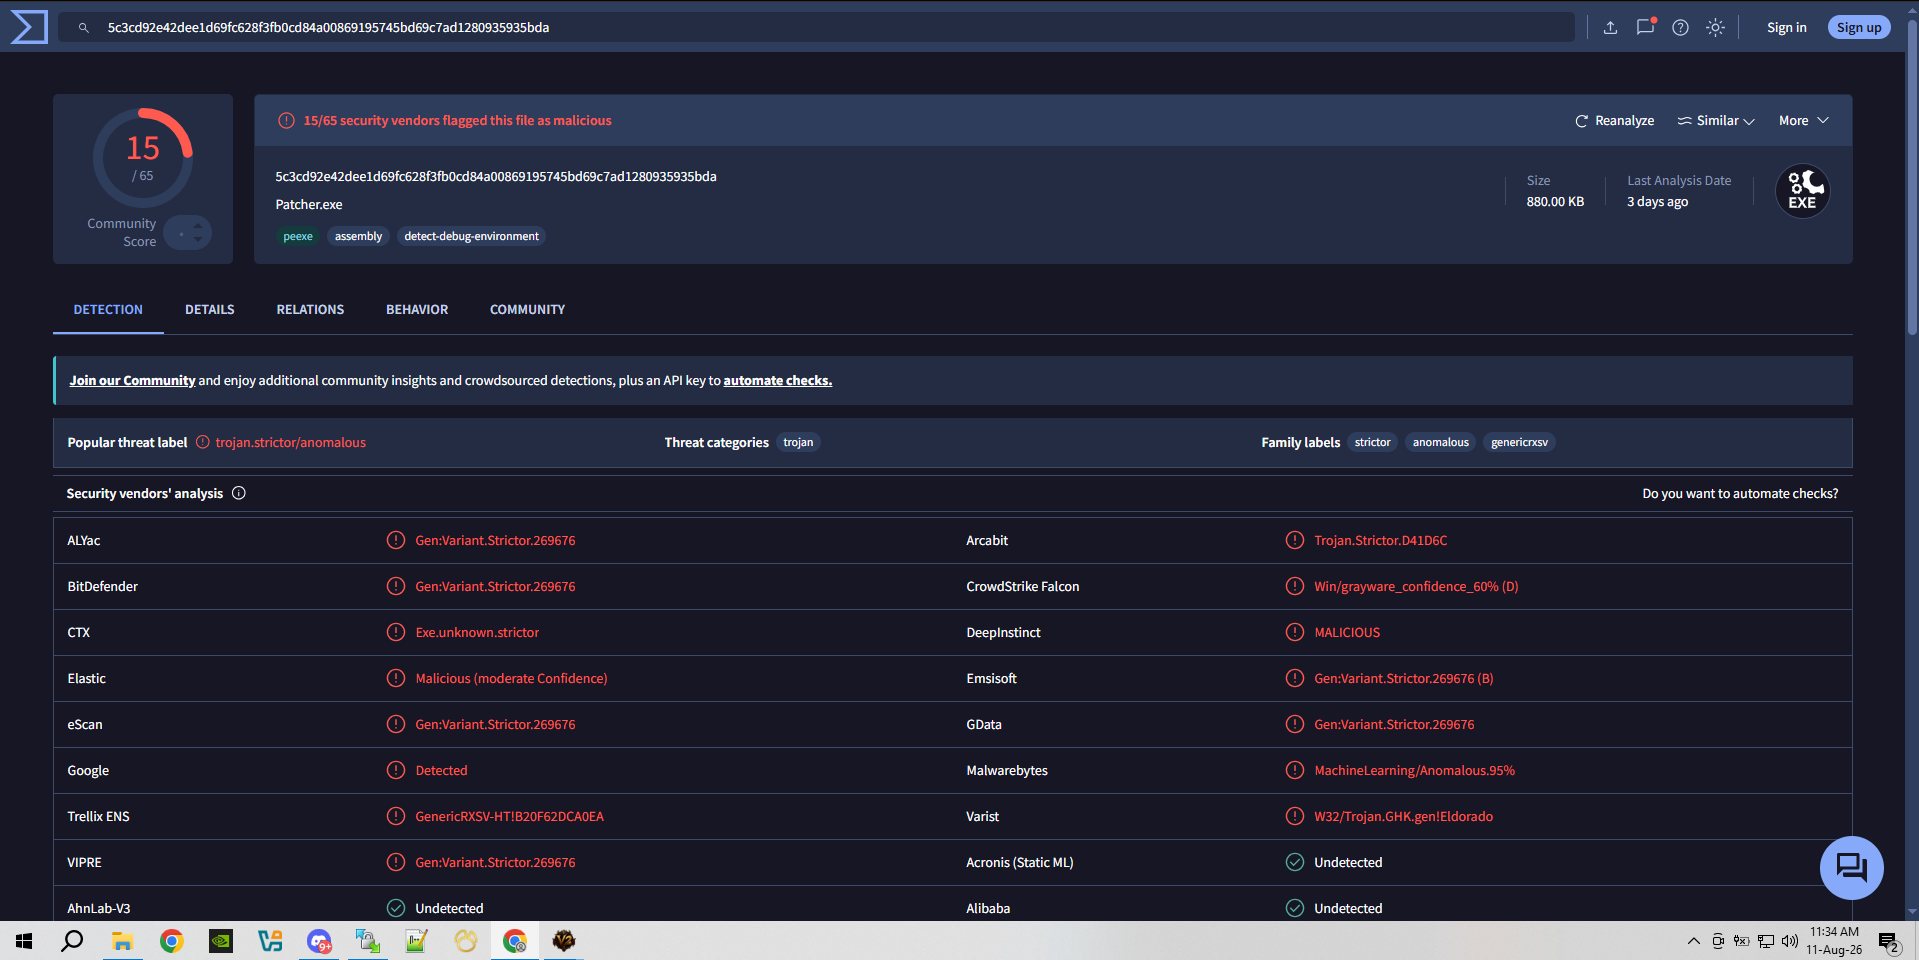This screenshot has width=1919, height=960.
Task: Open the Windows Start menu
Action: (x=24, y=941)
